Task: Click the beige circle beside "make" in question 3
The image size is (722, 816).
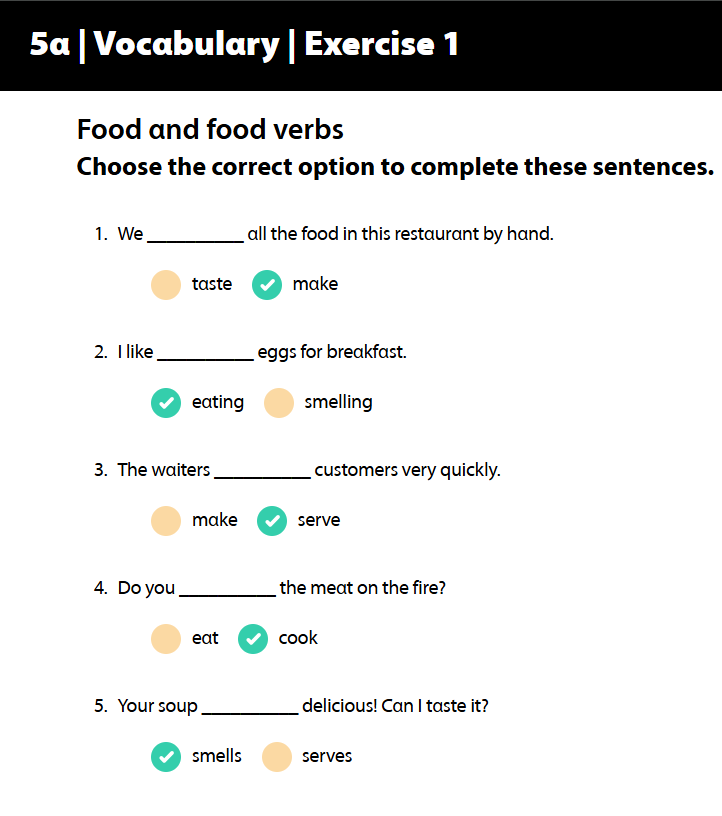Action: [x=166, y=520]
